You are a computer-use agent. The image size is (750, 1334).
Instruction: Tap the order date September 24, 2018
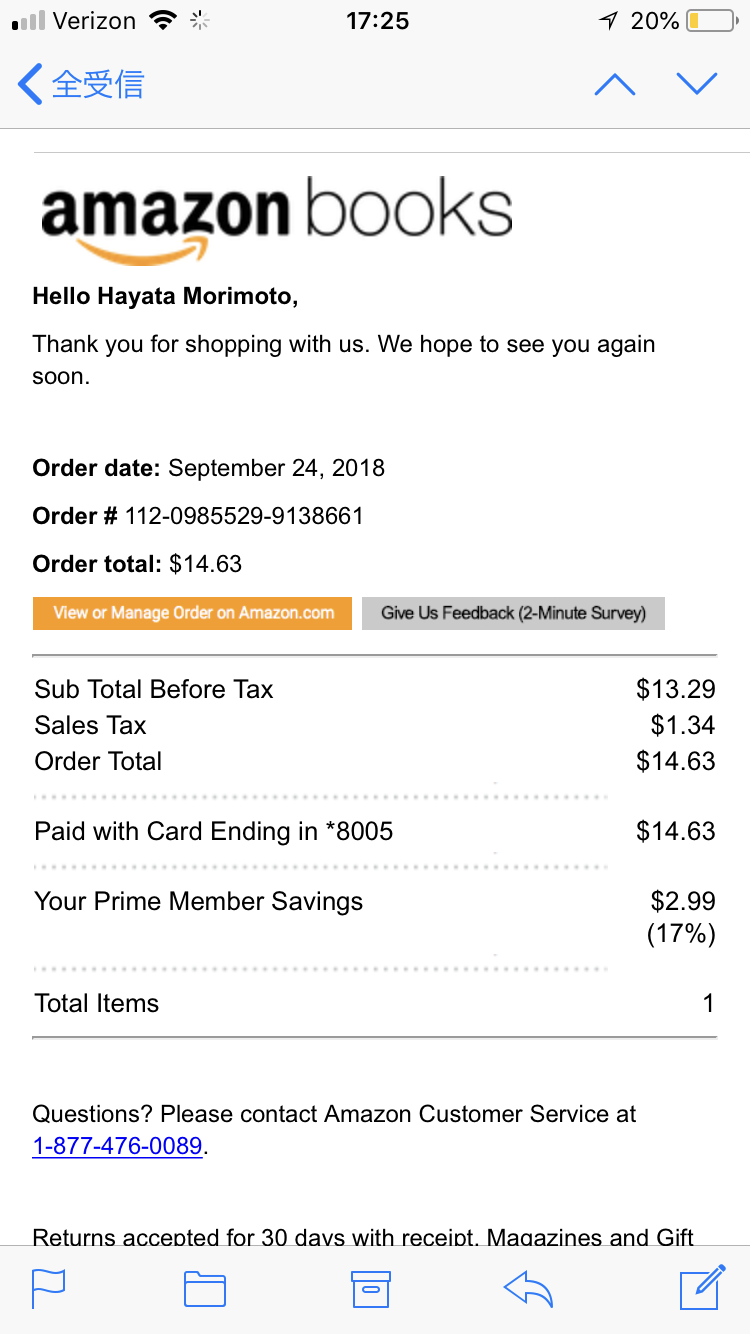(x=276, y=468)
